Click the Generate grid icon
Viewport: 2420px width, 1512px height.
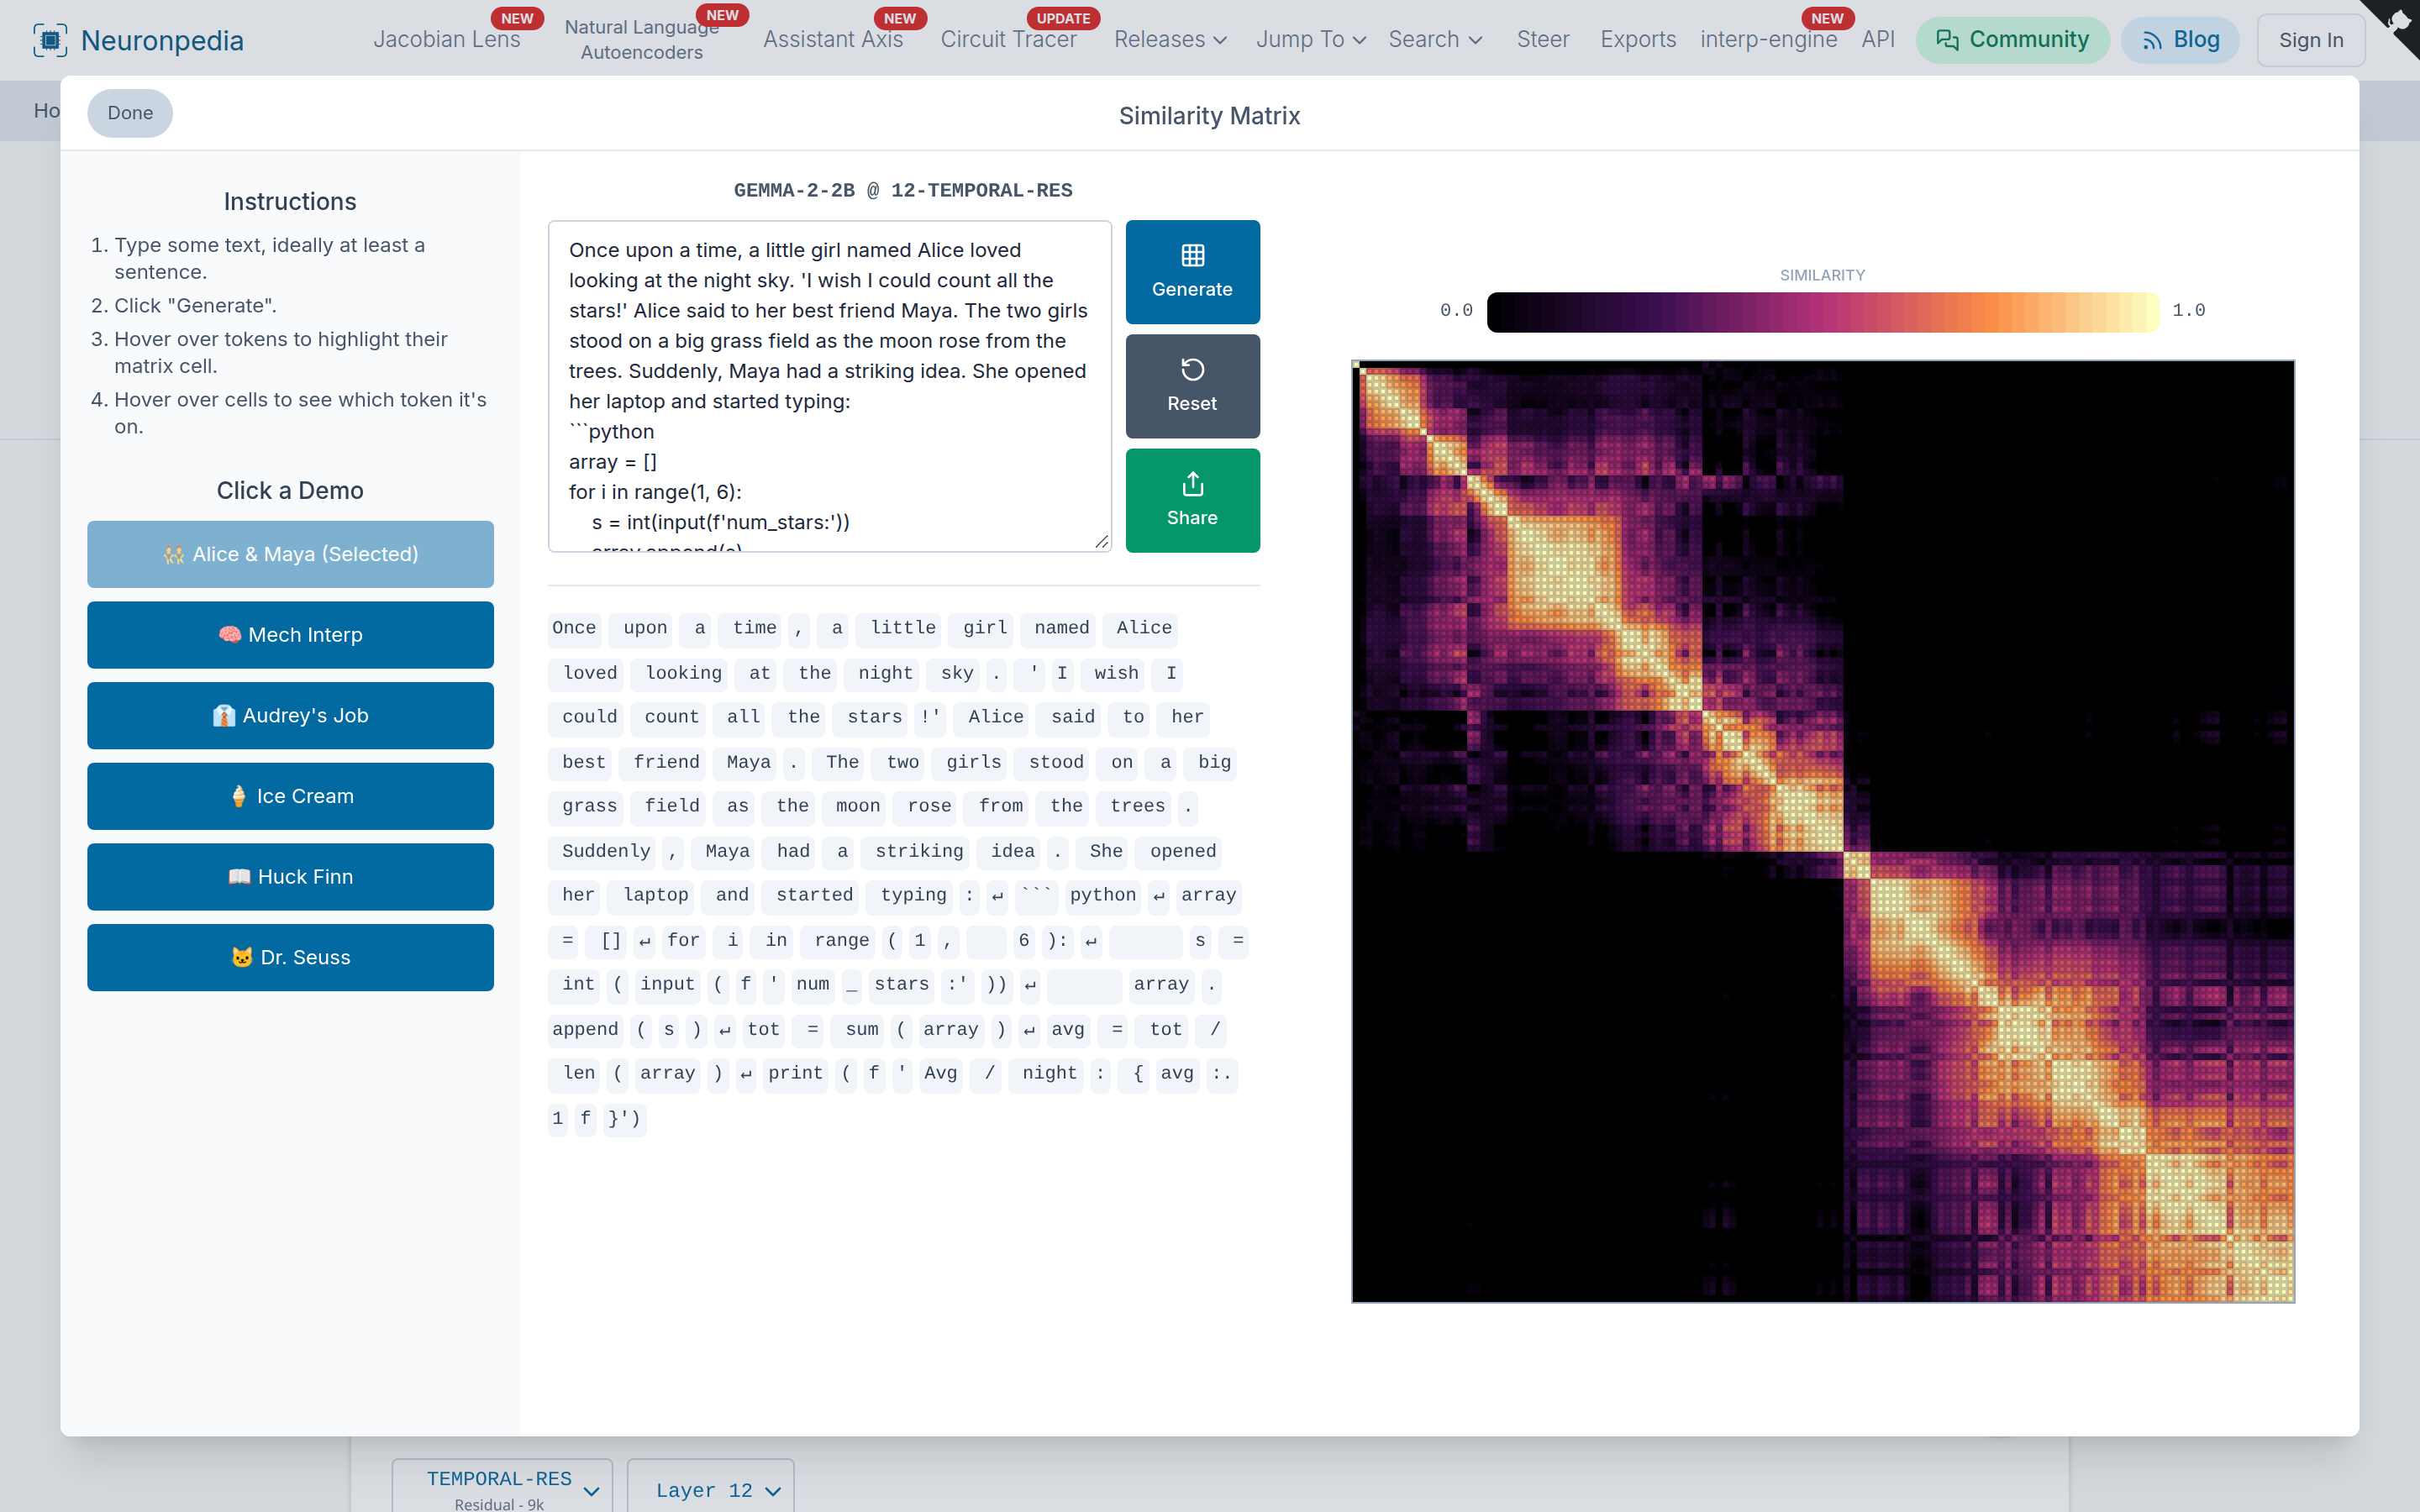tap(1192, 255)
